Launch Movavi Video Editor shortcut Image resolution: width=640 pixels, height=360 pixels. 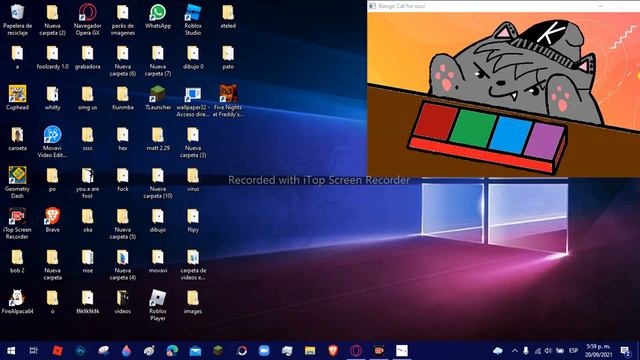click(x=52, y=142)
